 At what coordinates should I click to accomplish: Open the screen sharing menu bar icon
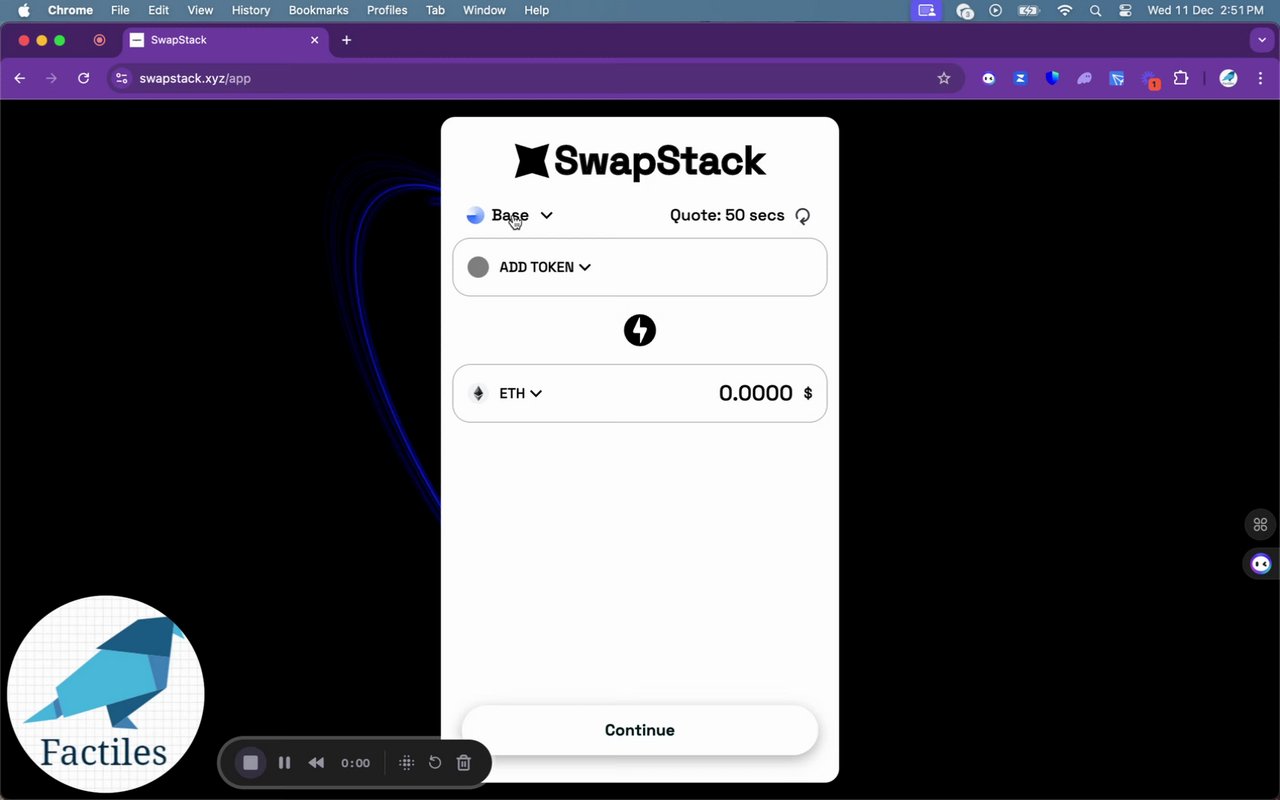(926, 10)
